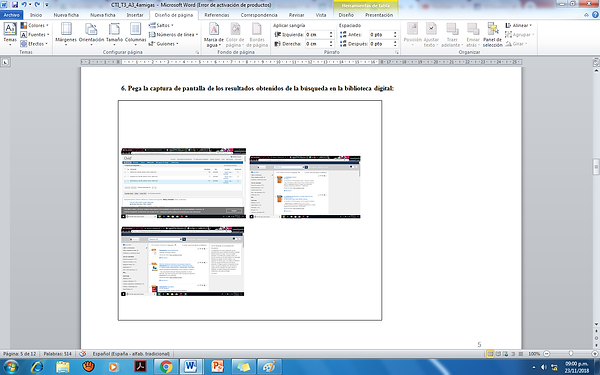
Task: Switch to the Revisar tab
Action: (297, 15)
